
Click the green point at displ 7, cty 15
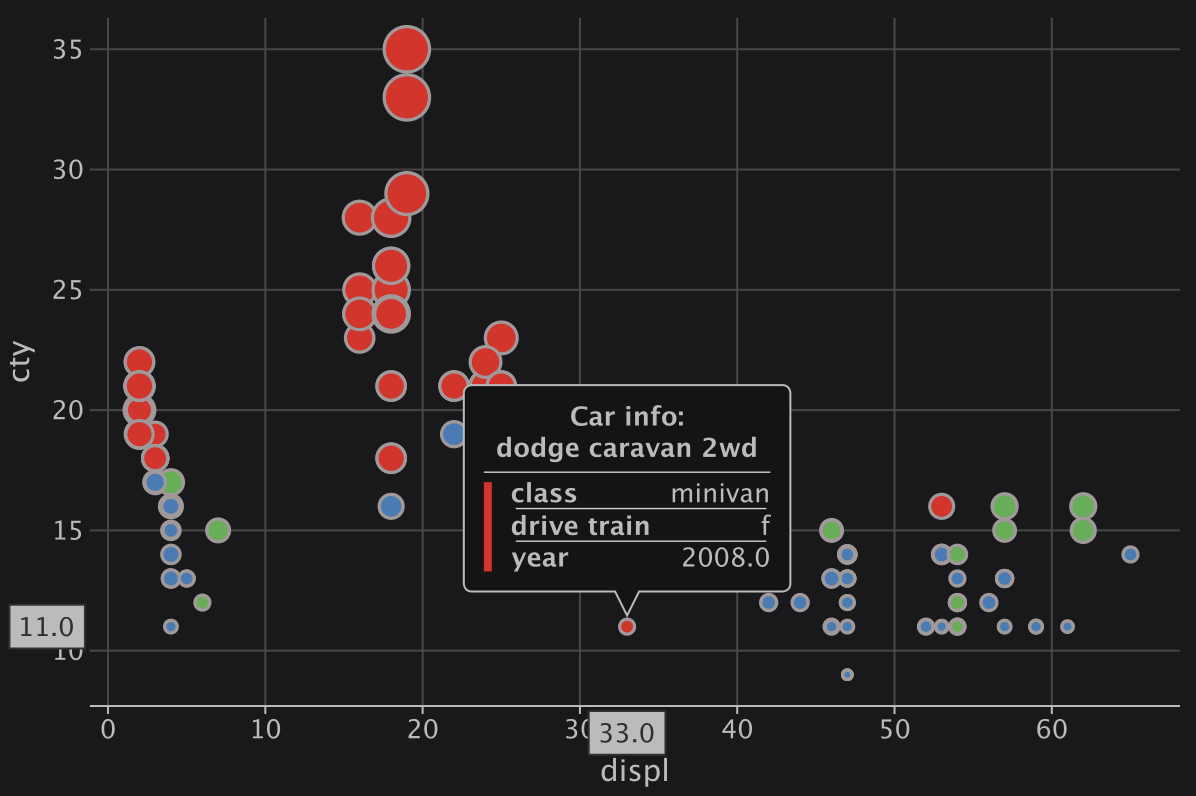(x=218, y=530)
